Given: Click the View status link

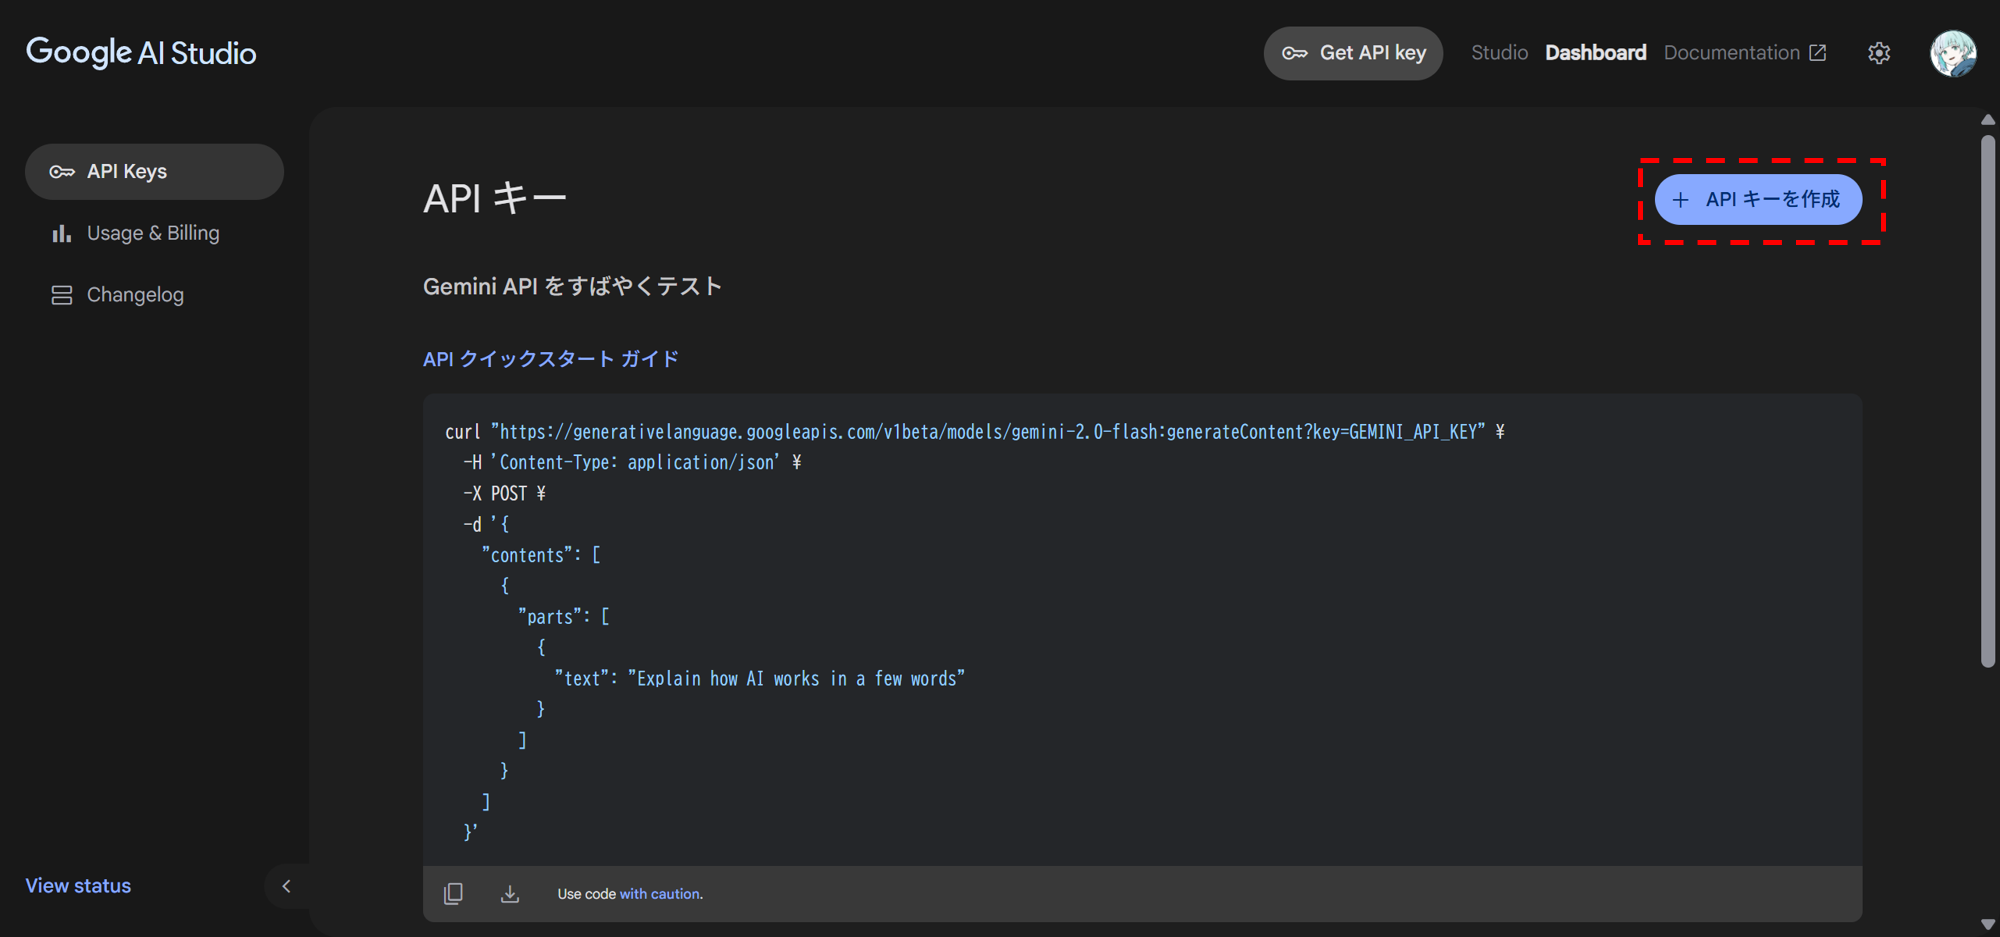Looking at the screenshot, I should coord(78,886).
